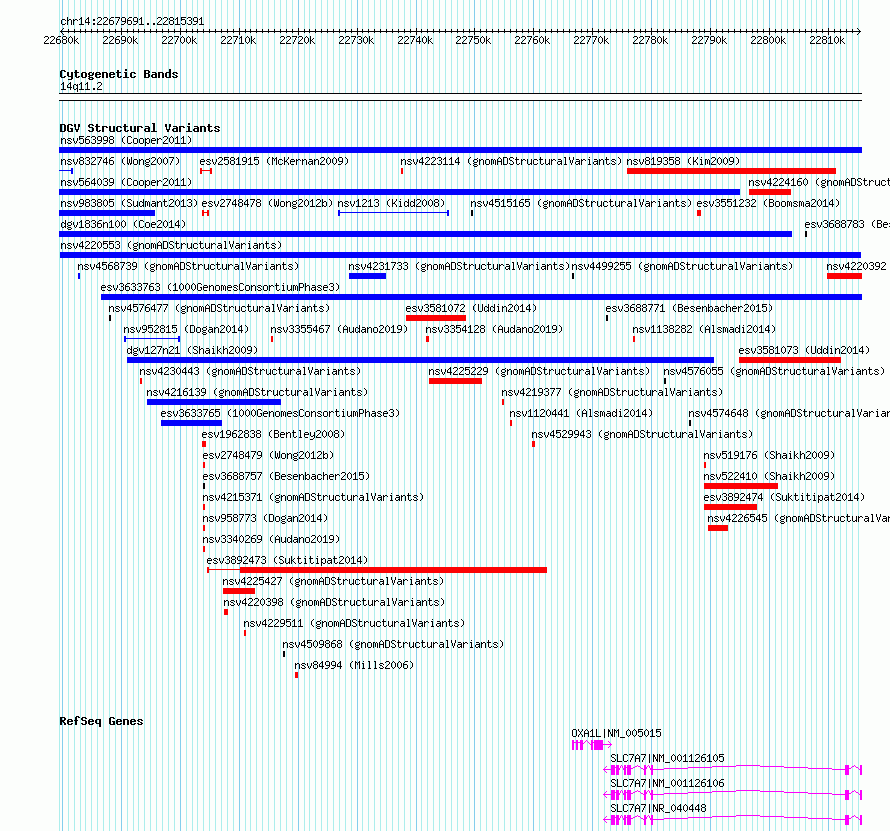Select the chr14:22679691..22815391 coordinates text
890x831 pixels.
[x=132, y=21]
